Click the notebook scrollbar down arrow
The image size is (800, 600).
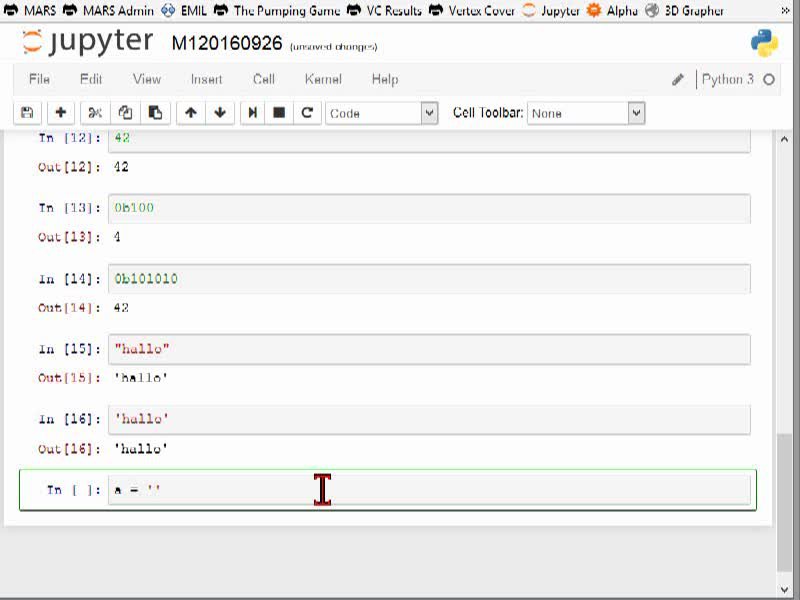pos(784,590)
